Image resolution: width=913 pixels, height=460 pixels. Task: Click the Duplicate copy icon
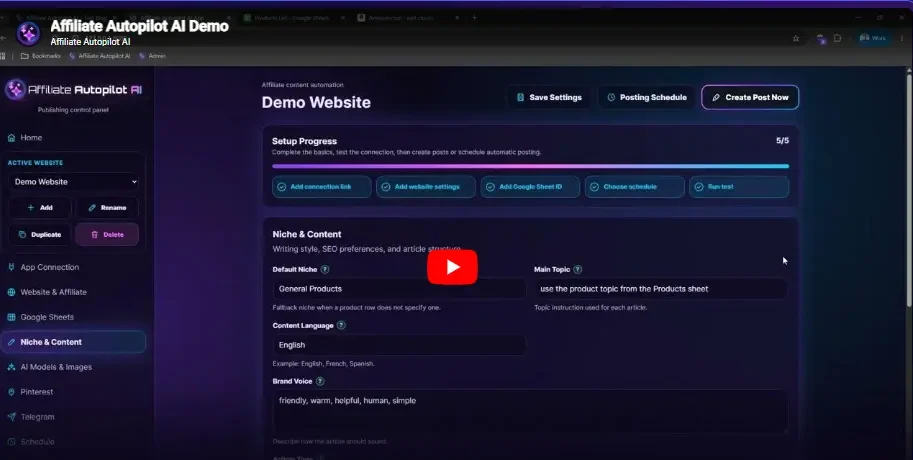coord(22,235)
